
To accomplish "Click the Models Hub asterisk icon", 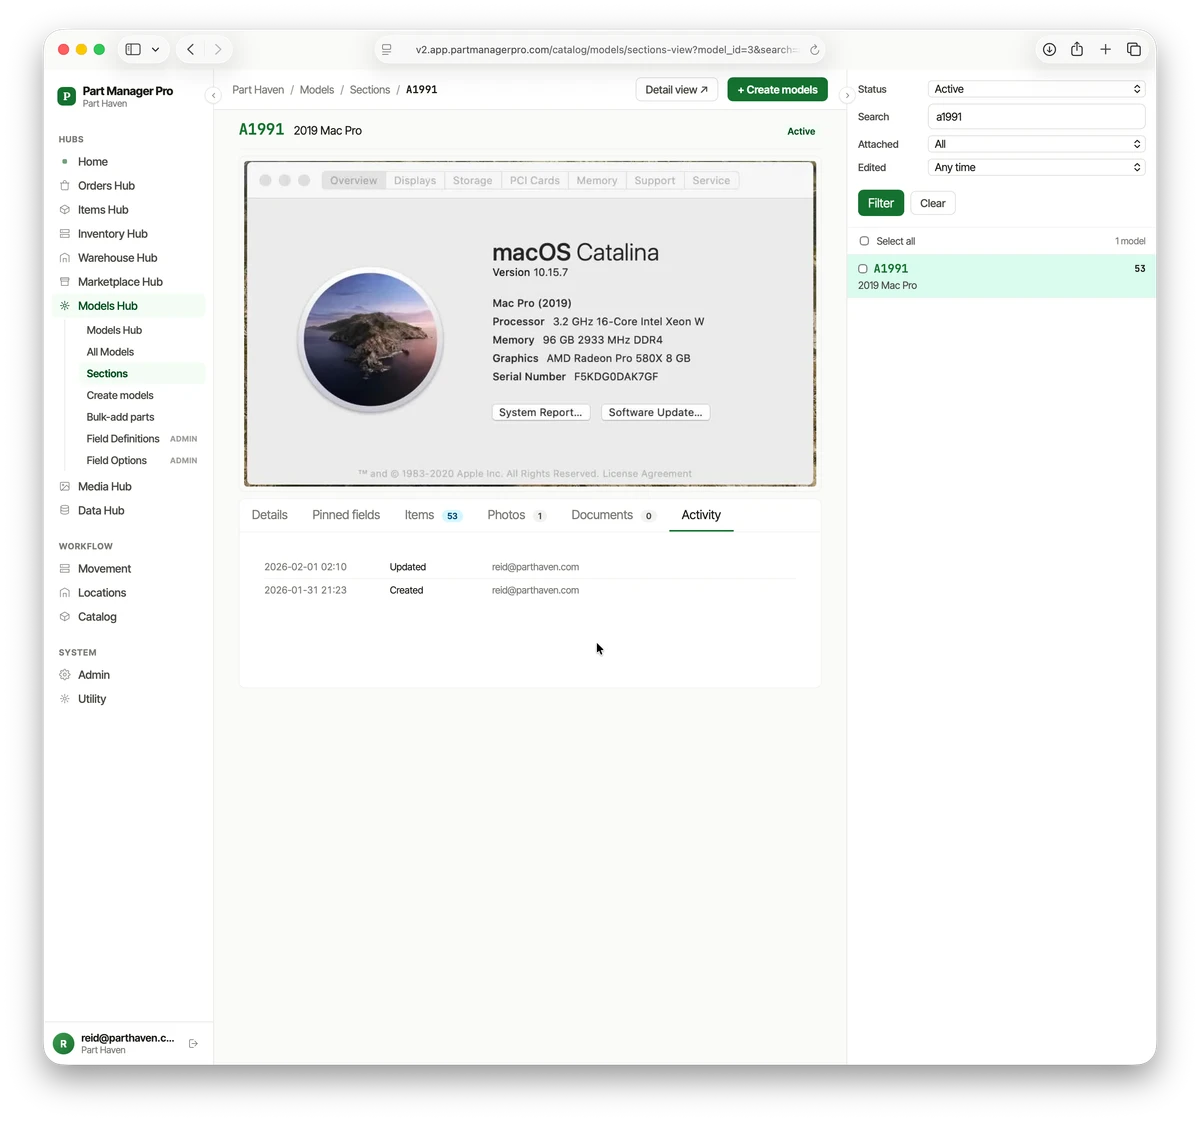I will (x=65, y=306).
